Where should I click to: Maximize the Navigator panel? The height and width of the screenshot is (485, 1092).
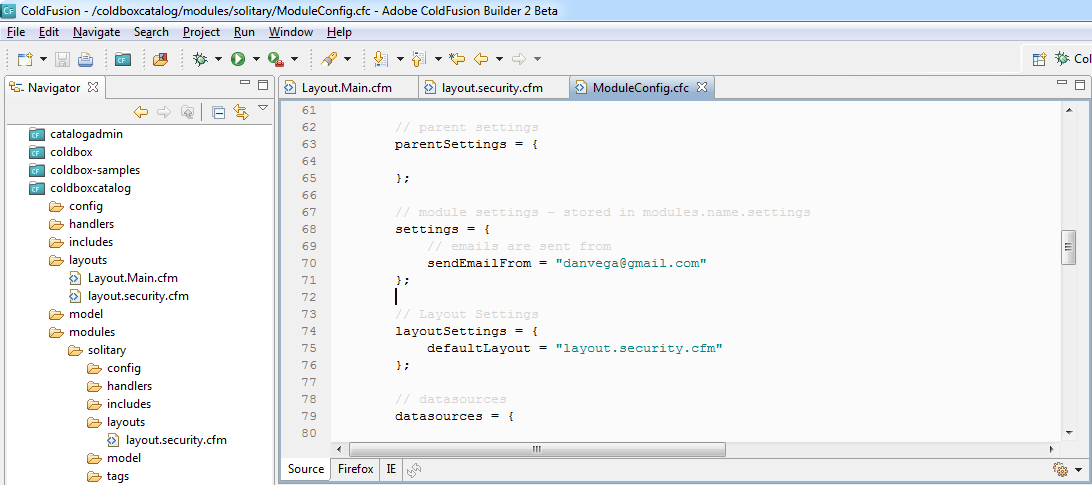click(x=263, y=85)
